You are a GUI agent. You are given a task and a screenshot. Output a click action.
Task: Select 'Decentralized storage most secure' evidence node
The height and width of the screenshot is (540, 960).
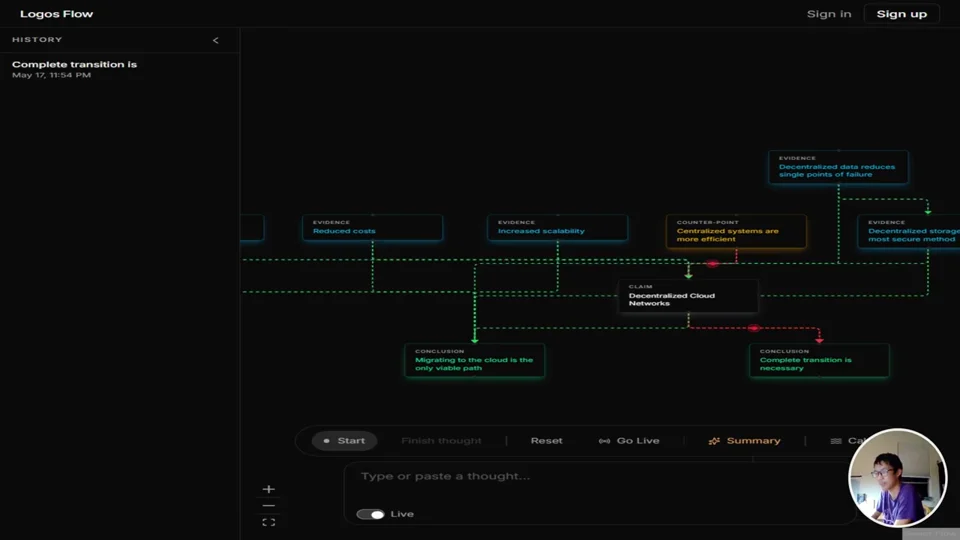click(x=909, y=231)
